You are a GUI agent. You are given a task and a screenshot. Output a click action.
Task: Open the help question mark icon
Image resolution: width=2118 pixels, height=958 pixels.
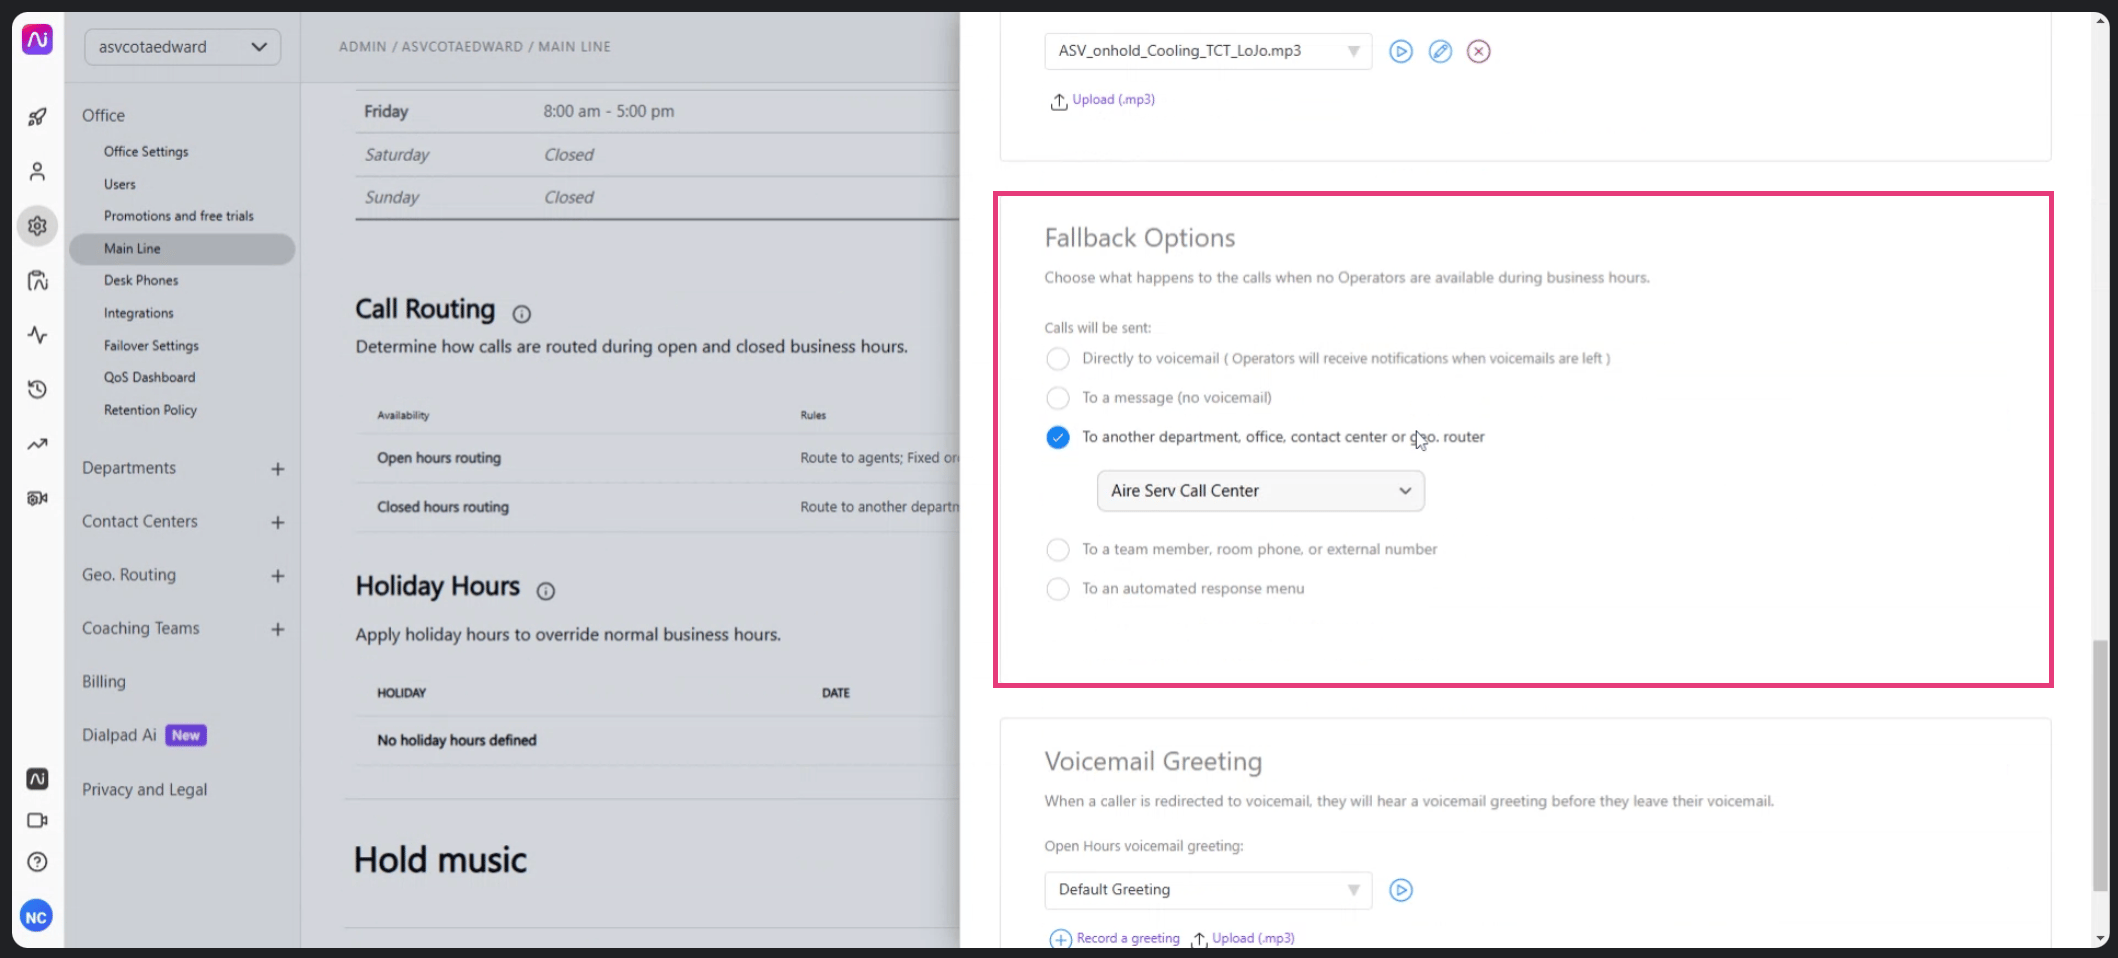point(37,862)
